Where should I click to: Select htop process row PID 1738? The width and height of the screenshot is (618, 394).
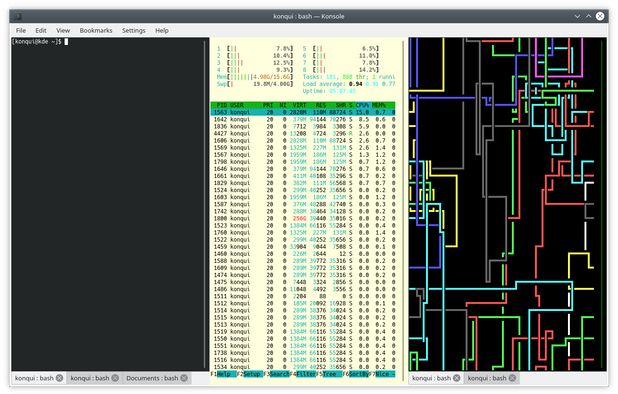tap(303, 353)
